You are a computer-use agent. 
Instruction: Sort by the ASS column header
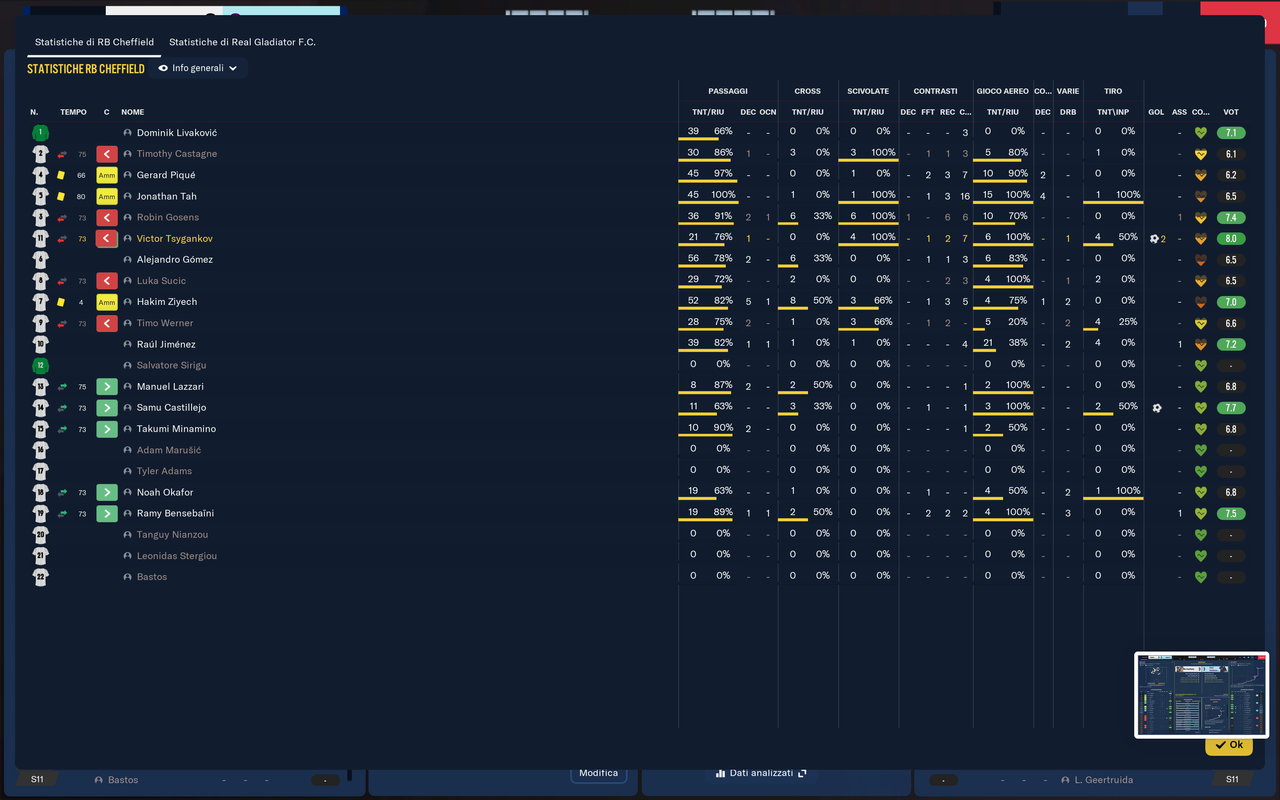1180,112
